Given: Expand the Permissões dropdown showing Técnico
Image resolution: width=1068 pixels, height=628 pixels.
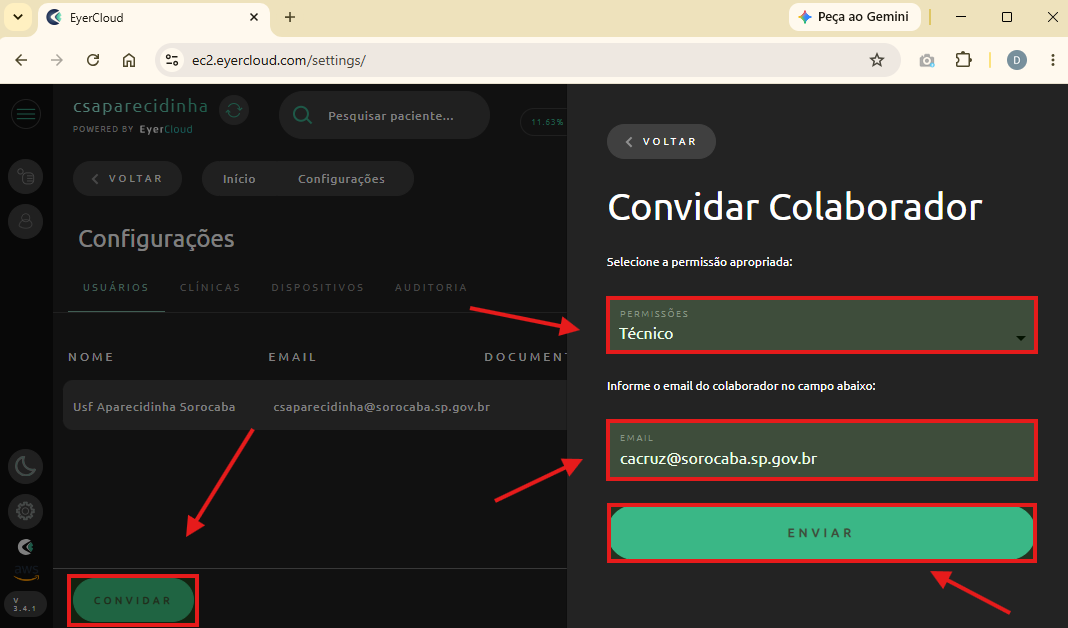Looking at the screenshot, I should tap(821, 325).
